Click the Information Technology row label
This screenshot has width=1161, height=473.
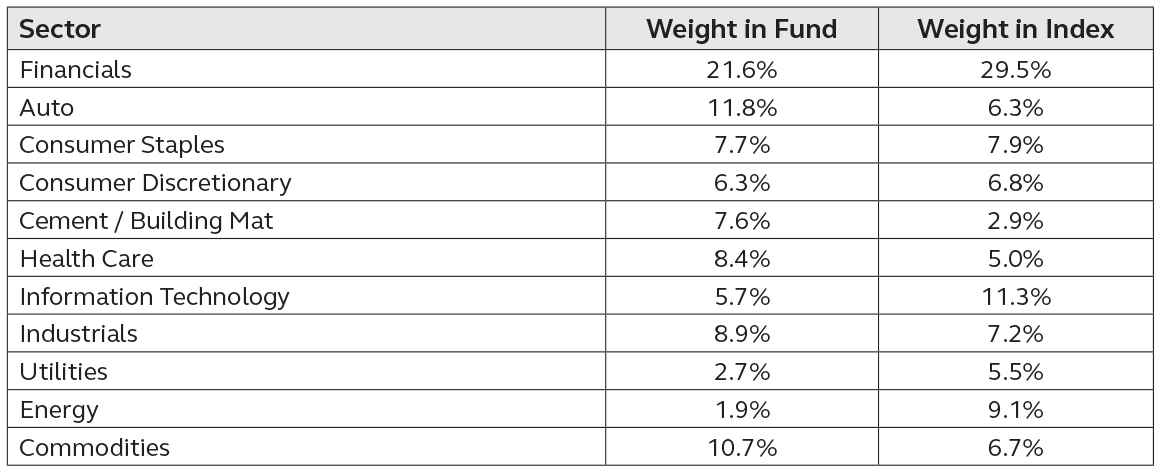tap(154, 297)
